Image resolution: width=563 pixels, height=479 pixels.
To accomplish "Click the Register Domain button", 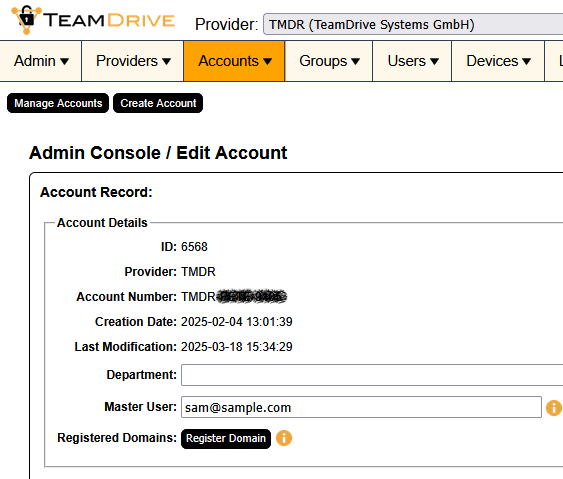I will (226, 439).
